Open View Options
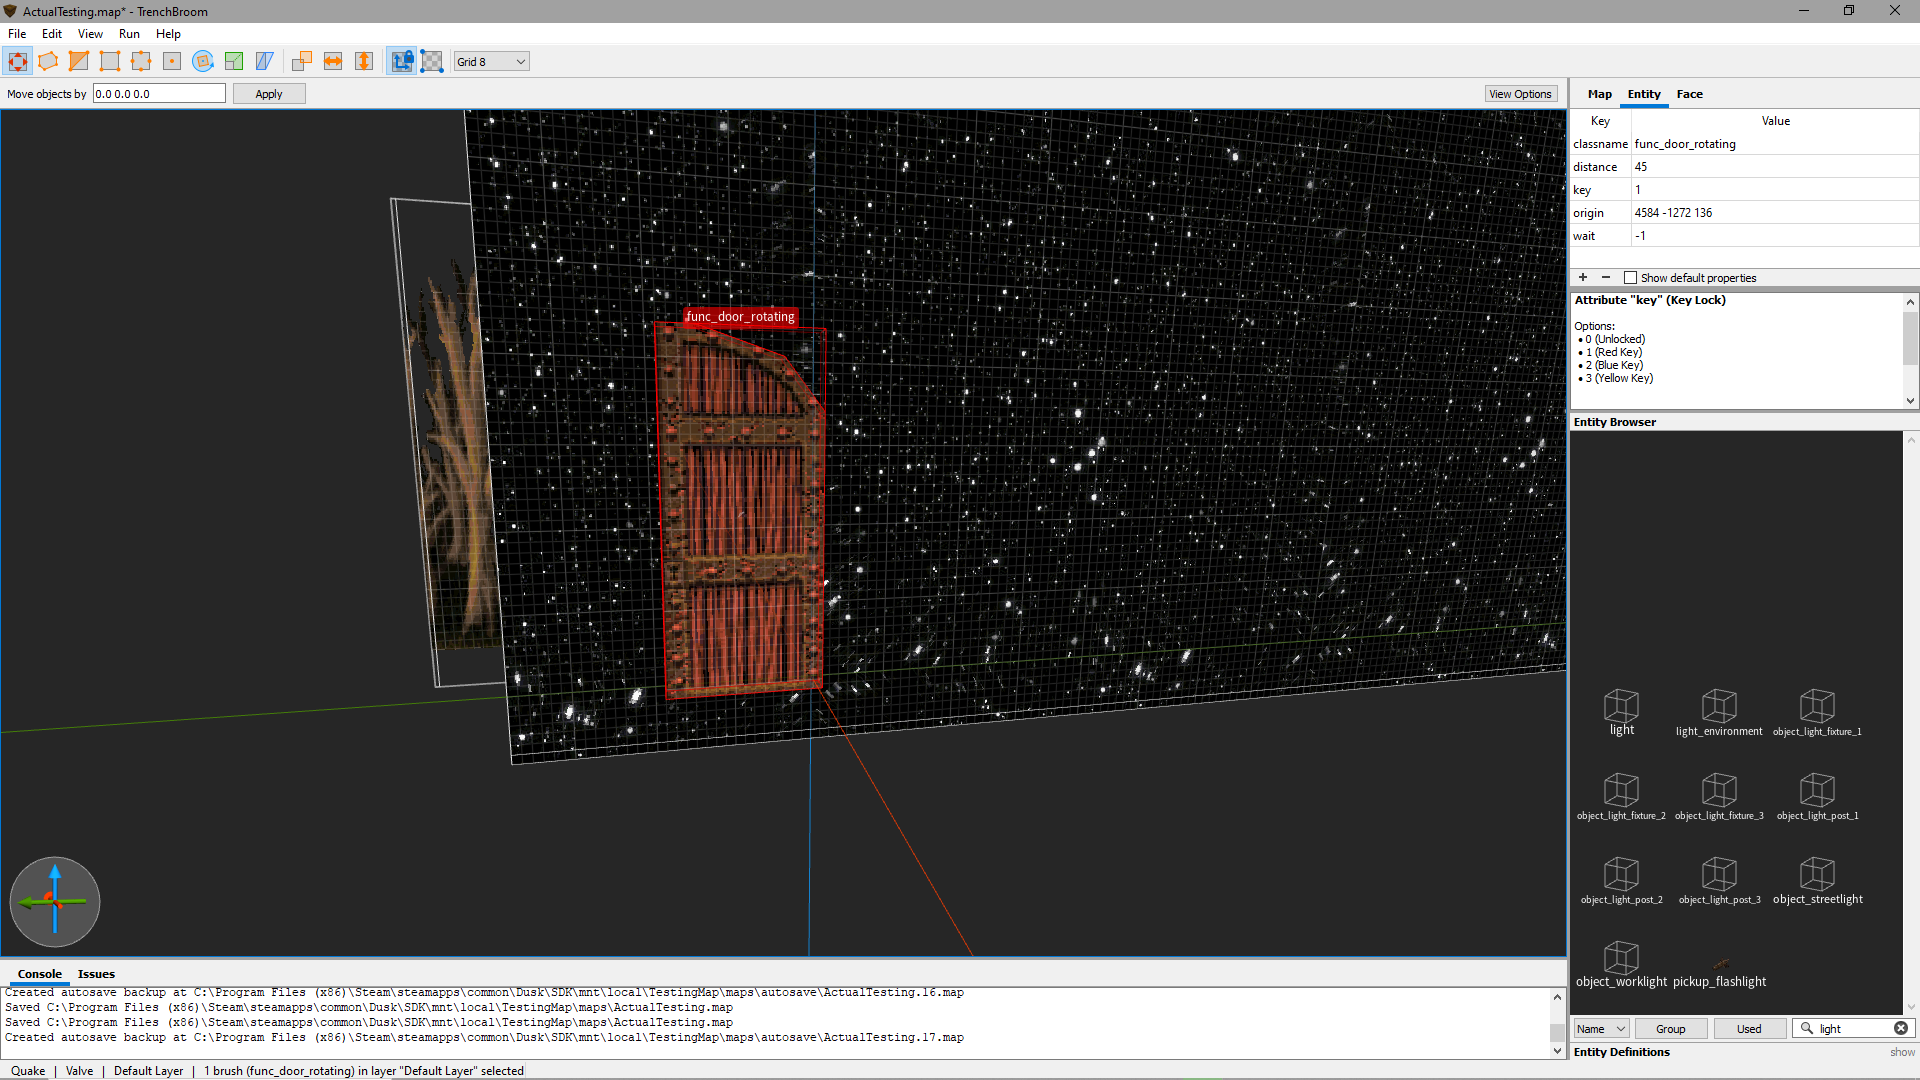 (x=1520, y=94)
